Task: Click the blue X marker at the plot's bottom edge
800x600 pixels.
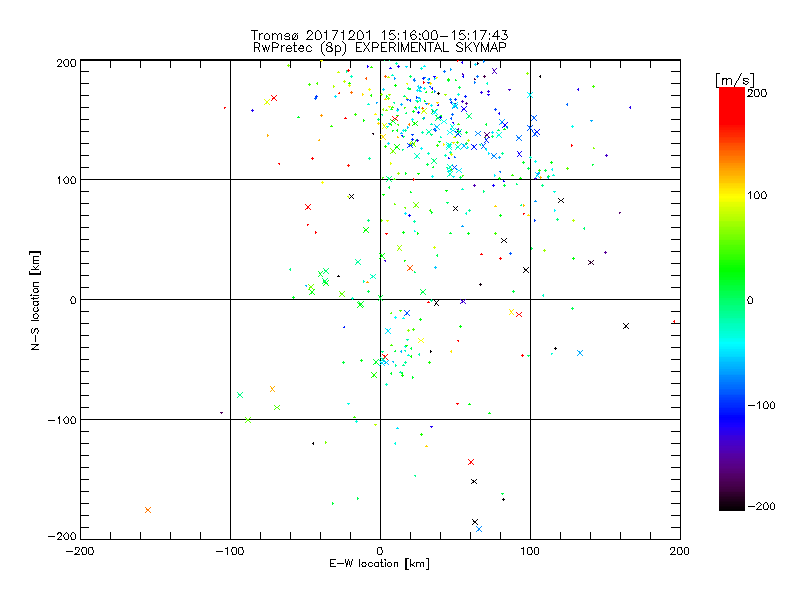Action: (479, 529)
